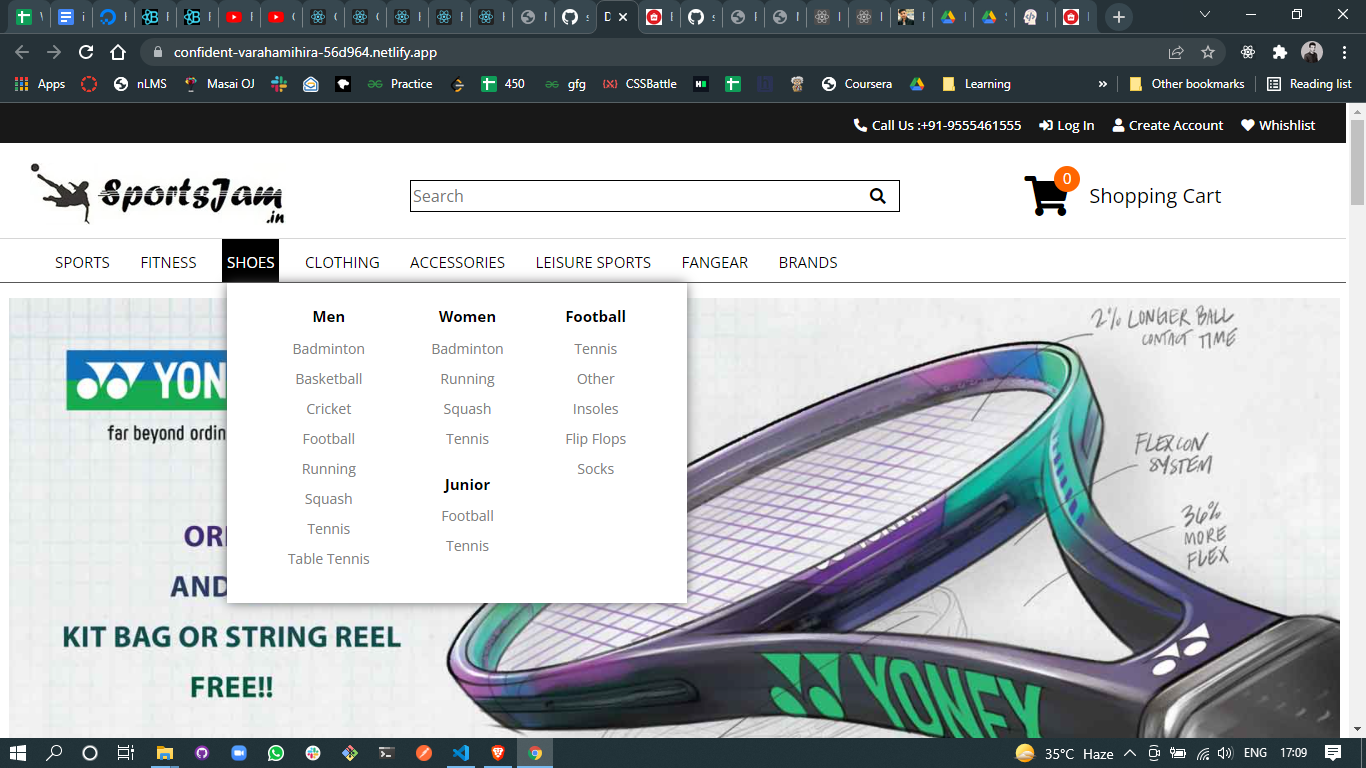This screenshot has height=768, width=1366.
Task: Open the shopping cart icon
Action: [1046, 196]
